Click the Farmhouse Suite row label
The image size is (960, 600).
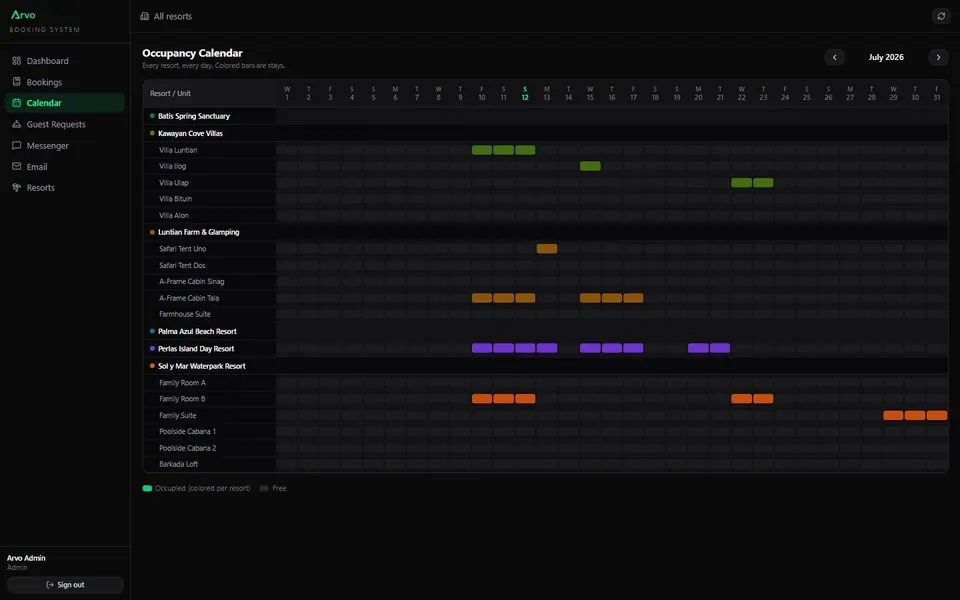[x=185, y=314]
